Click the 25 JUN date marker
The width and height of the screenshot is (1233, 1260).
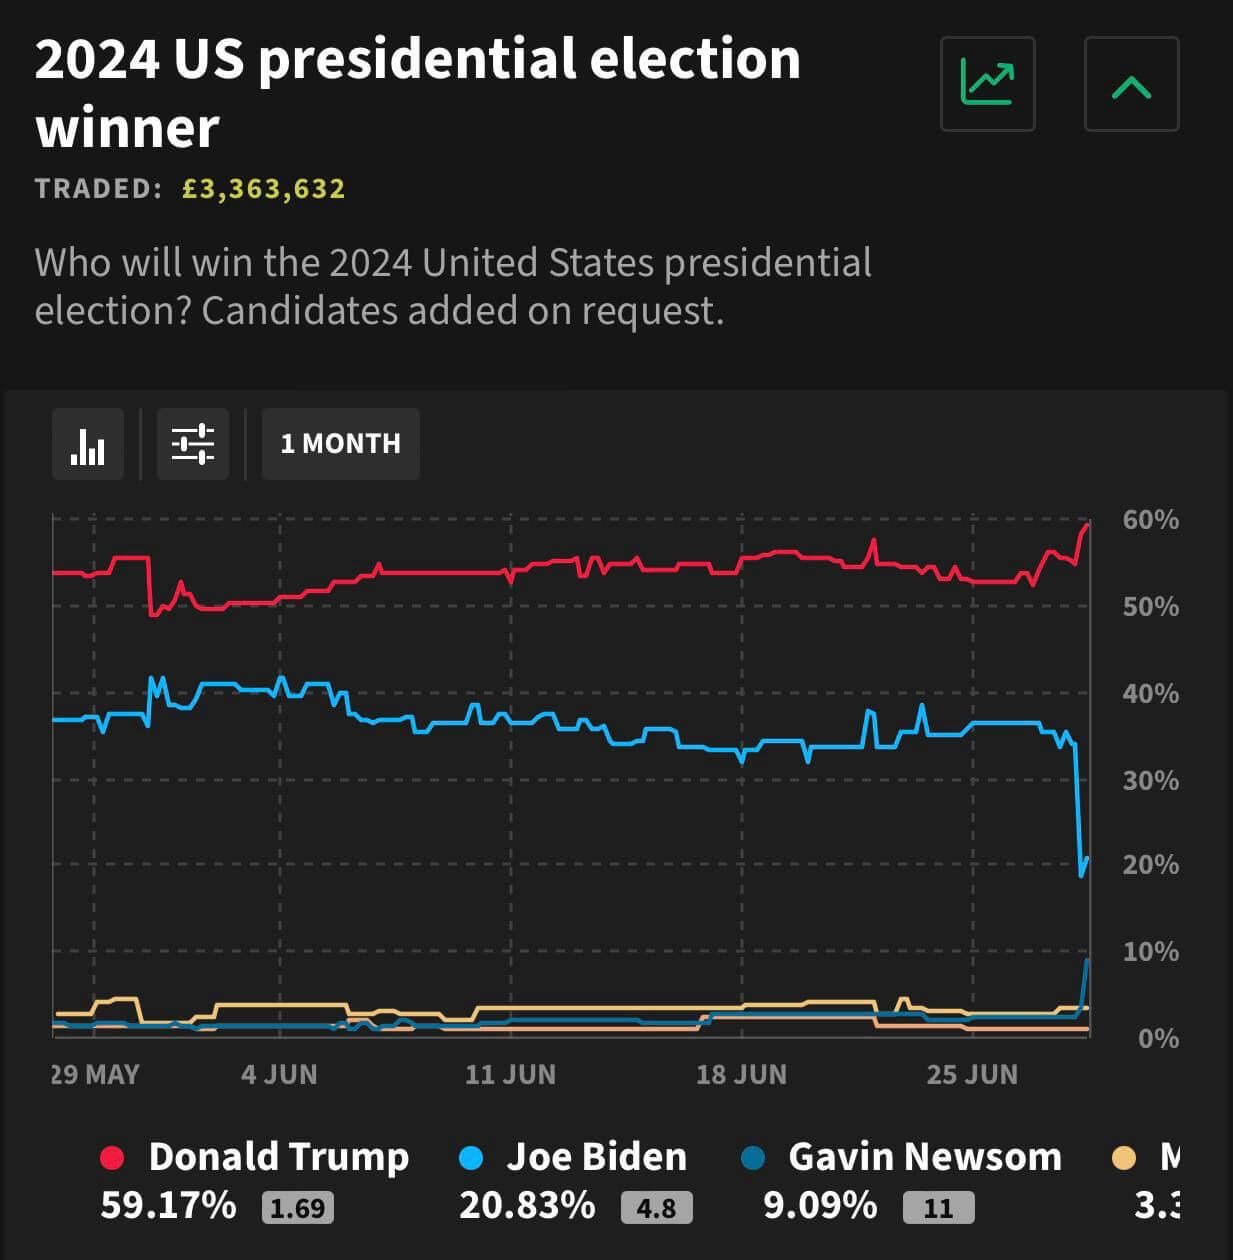coord(972,1074)
